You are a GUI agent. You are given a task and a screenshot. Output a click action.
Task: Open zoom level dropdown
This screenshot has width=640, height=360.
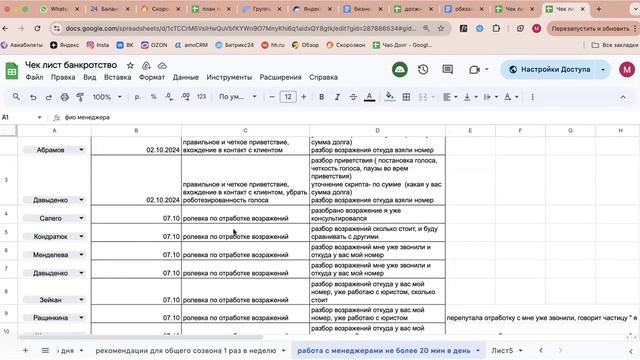point(107,97)
